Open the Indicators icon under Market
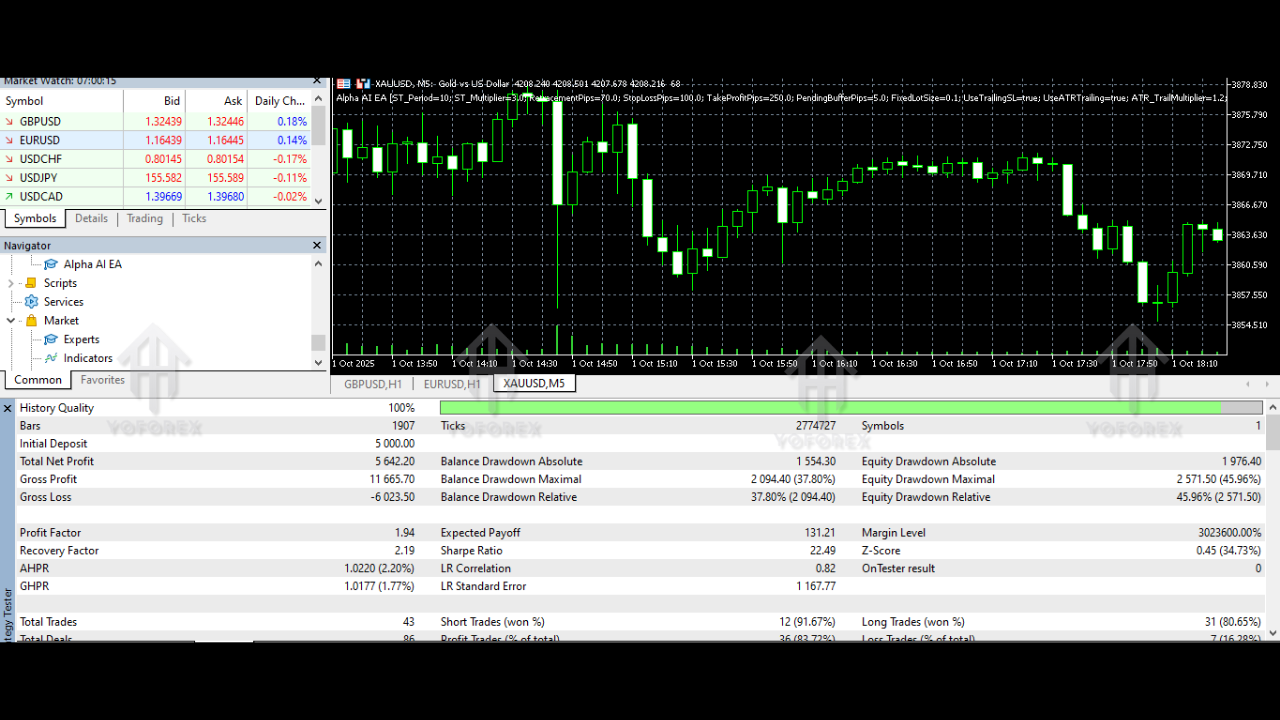The width and height of the screenshot is (1280, 720). point(51,359)
